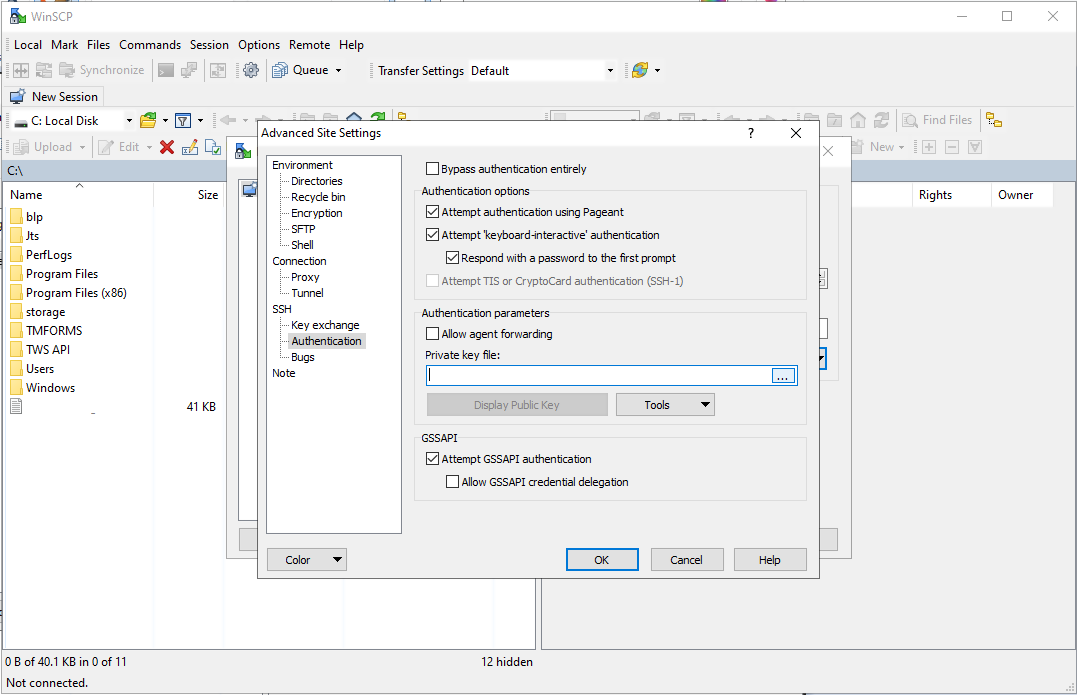Select Tunnel in the settings tree
Viewport: 1077px width, 695px height.
pyautogui.click(x=307, y=293)
